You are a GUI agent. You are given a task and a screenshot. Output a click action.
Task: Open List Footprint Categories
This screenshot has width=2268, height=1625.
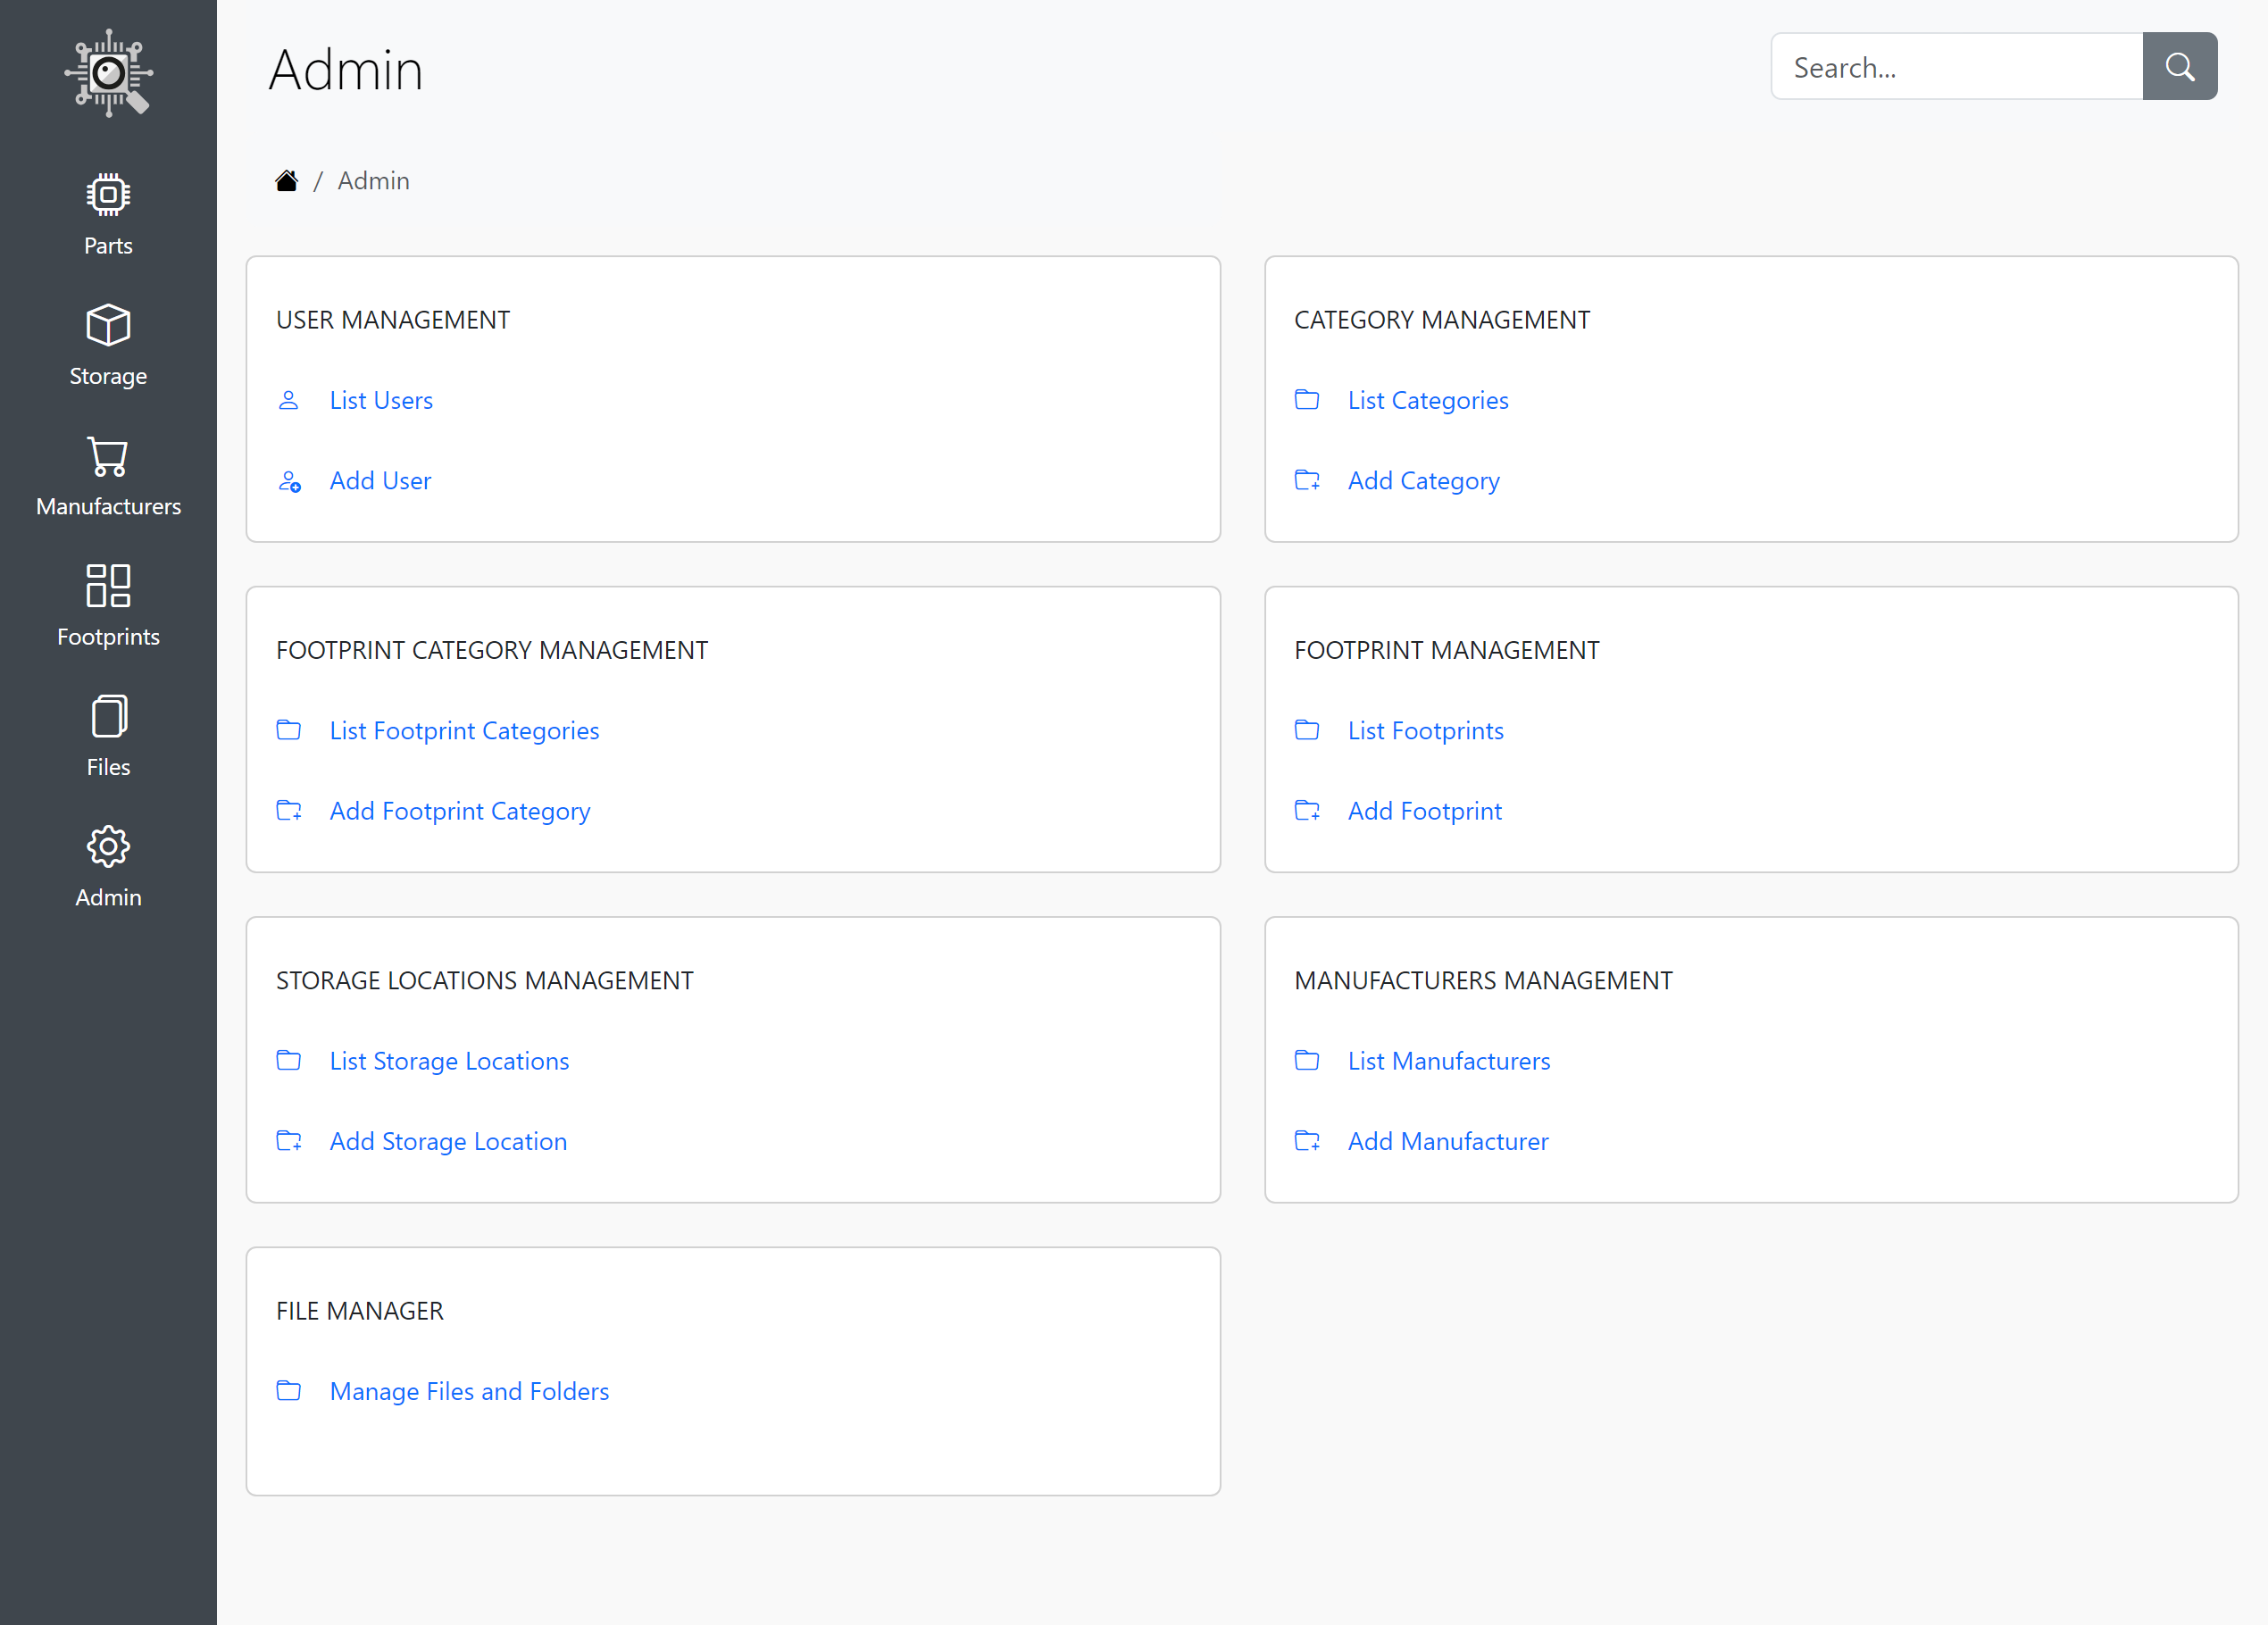(x=464, y=730)
